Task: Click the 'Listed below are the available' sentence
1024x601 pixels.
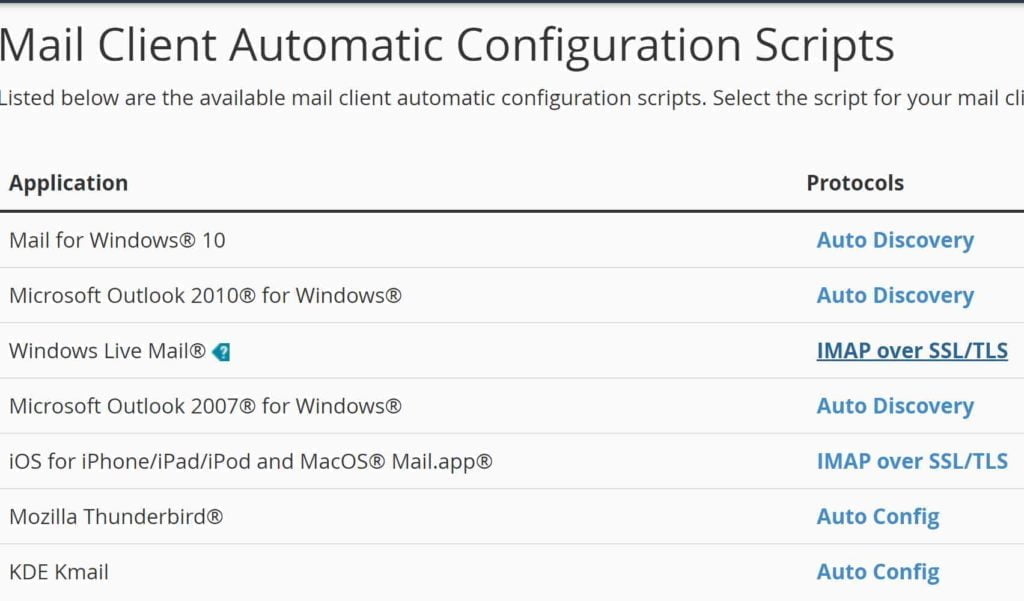Action: [353, 98]
